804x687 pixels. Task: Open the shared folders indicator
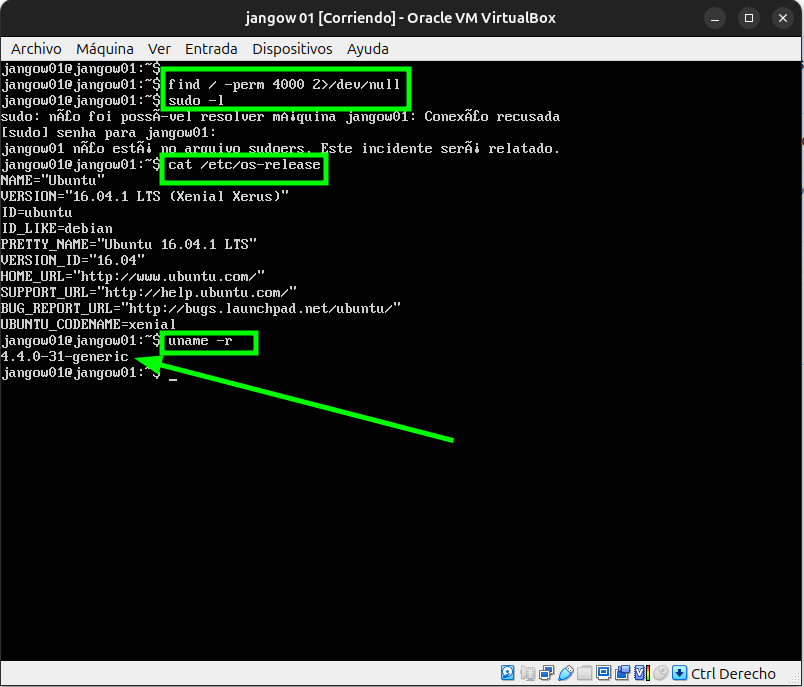click(x=584, y=673)
